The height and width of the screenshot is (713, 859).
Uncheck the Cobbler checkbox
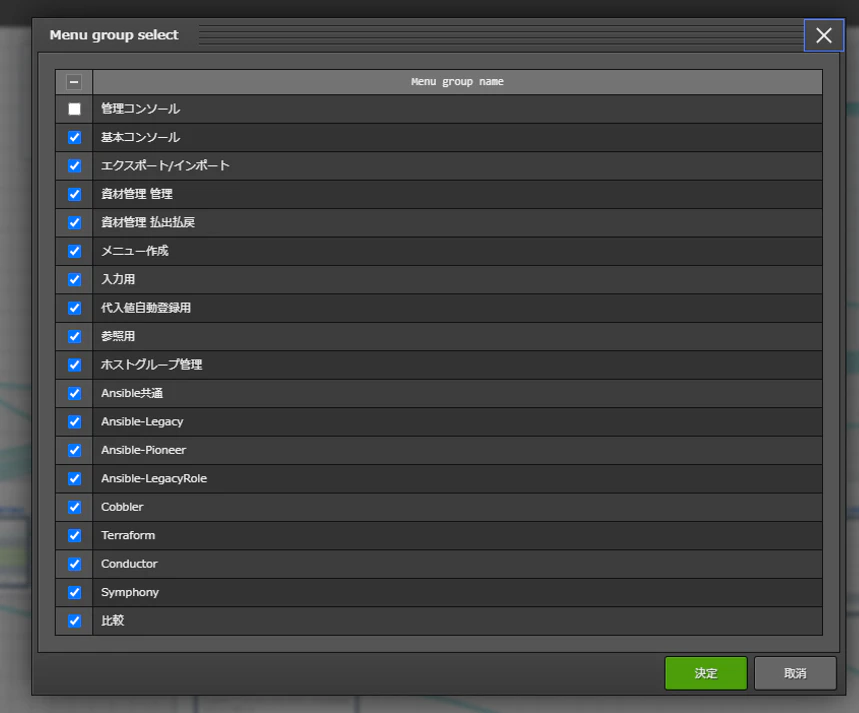74,507
